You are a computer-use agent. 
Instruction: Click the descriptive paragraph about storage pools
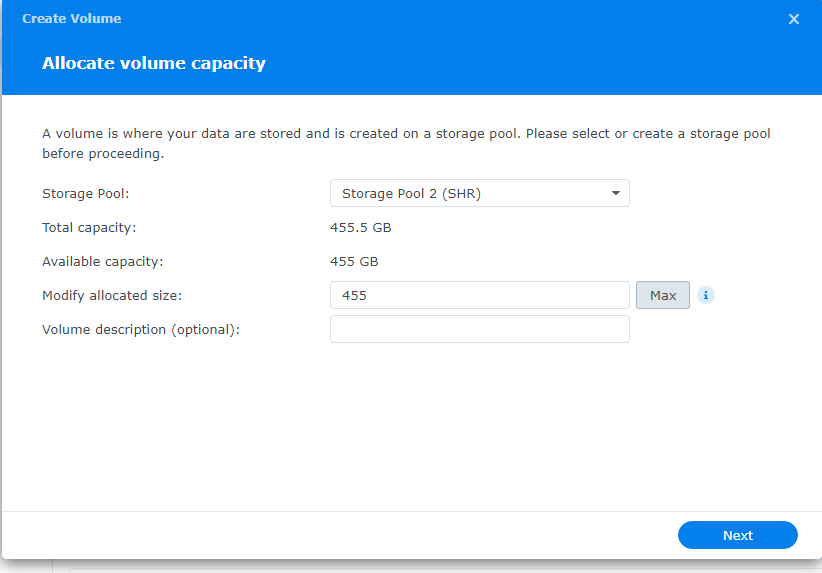pos(406,143)
